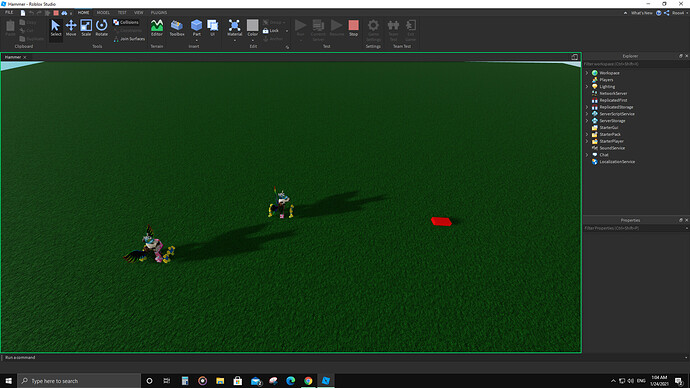Click the Lock tool
690x388 pixels.
271,31
